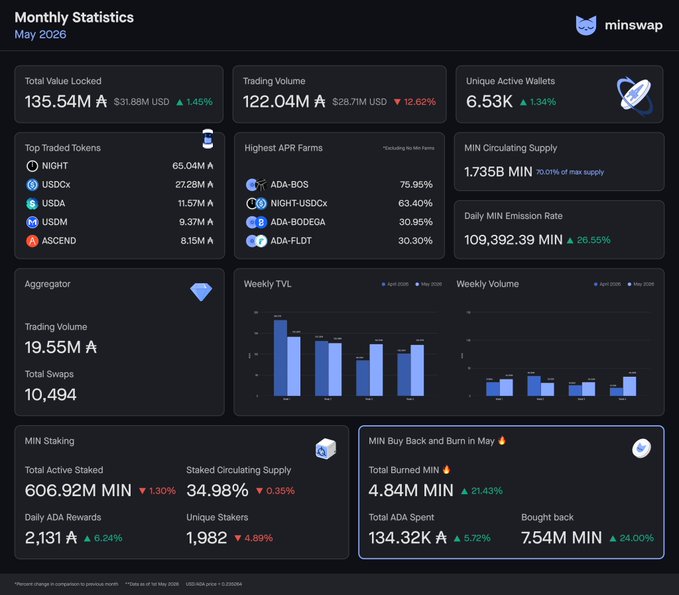Click the 2,131 Daily ADA Rewards figure
The height and width of the screenshot is (595, 679).
51,538
